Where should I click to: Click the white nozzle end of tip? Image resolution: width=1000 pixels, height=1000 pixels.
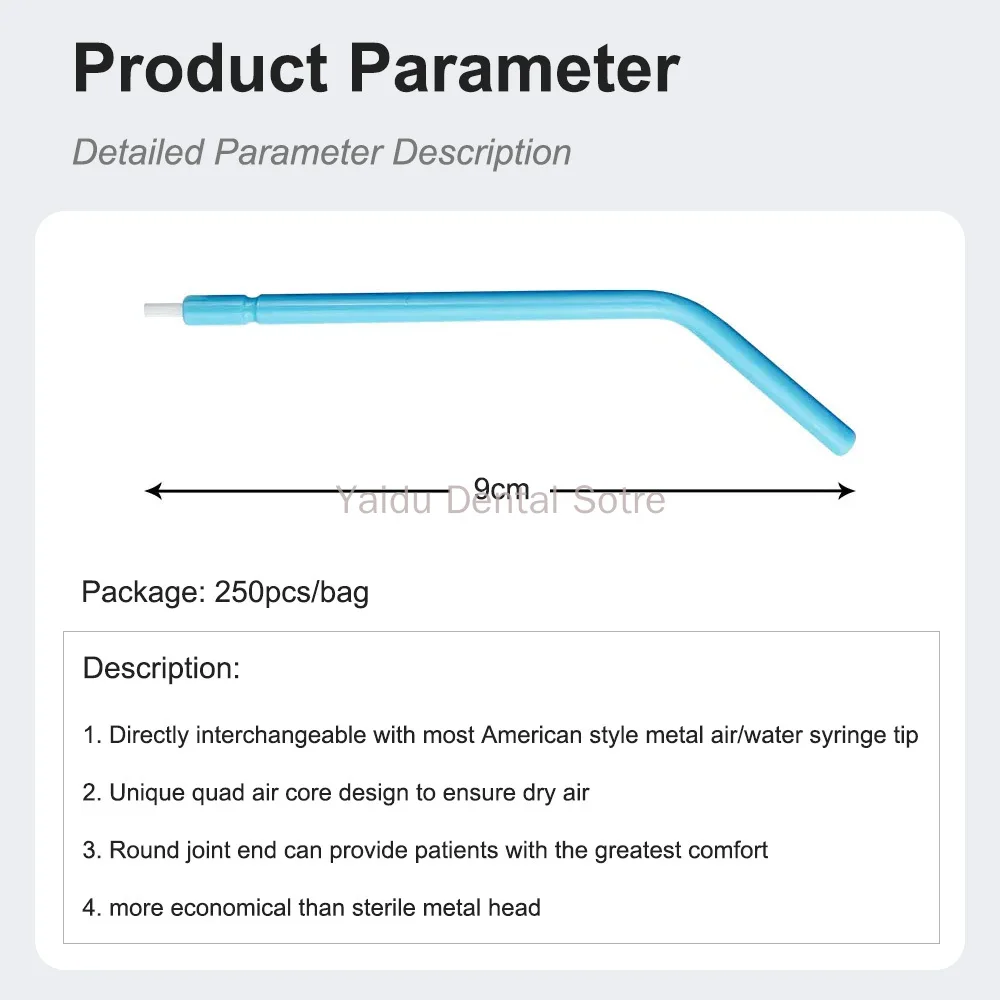click(163, 309)
